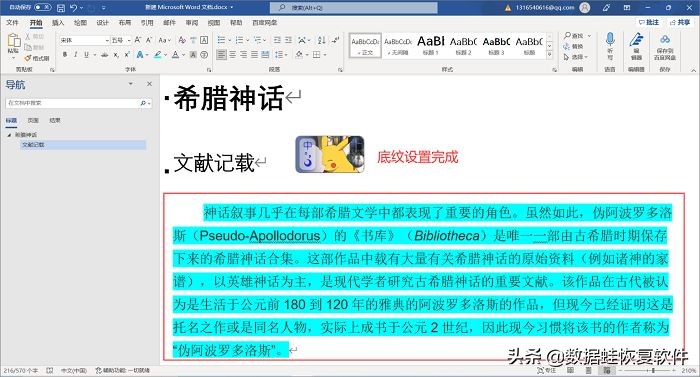Click the Numbering list icon

239,40
